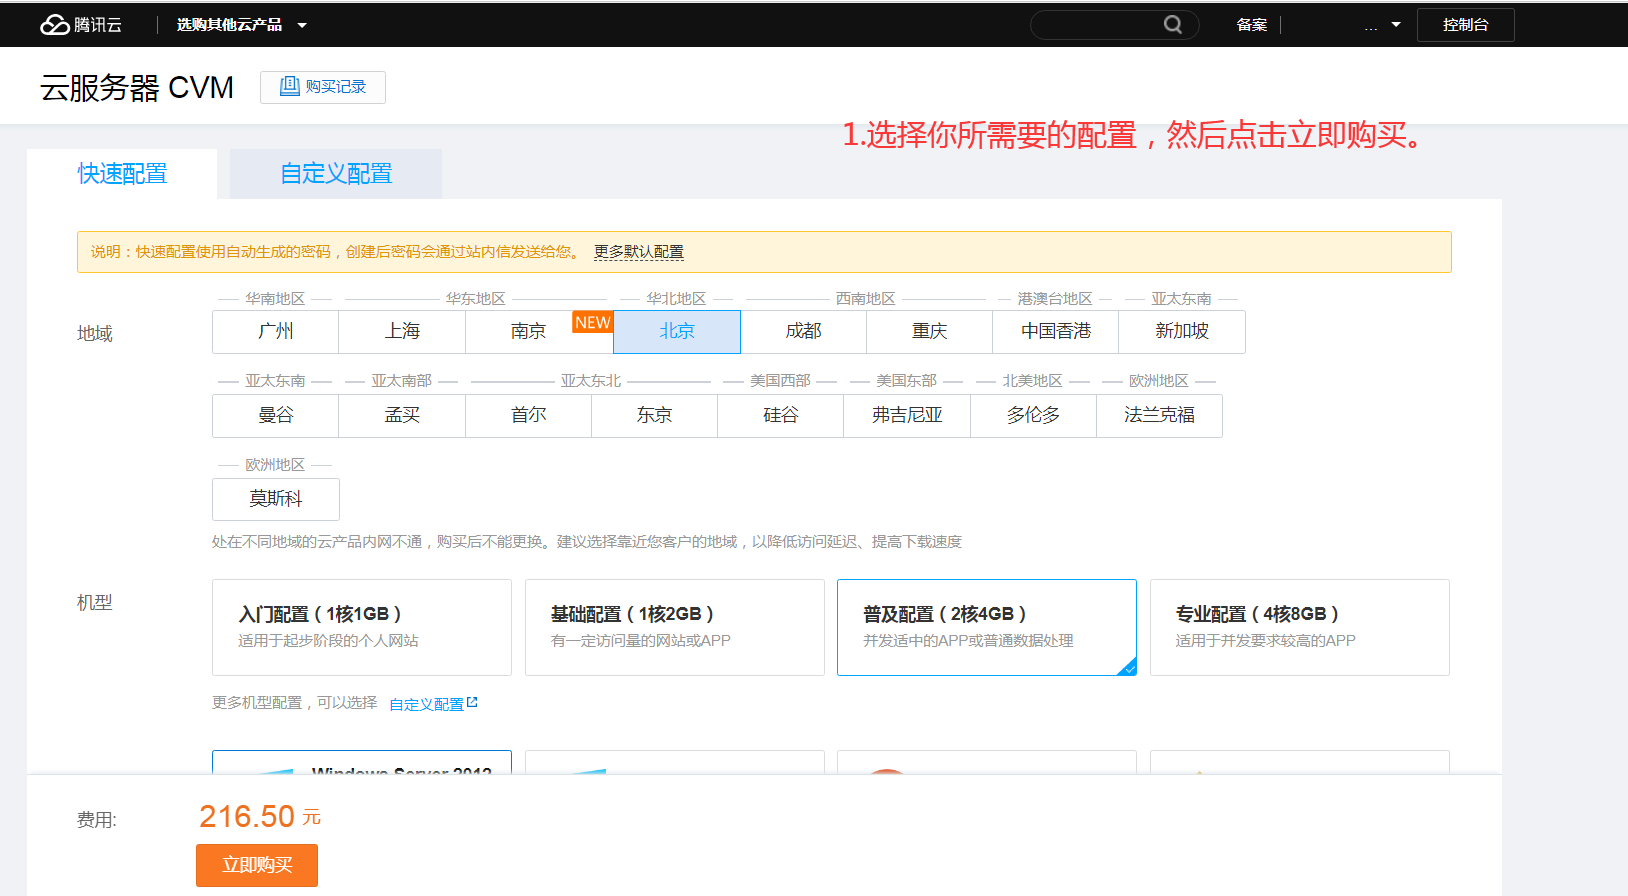Select region 多伦多
Screen dimensions: 1628x896
(x=1033, y=415)
